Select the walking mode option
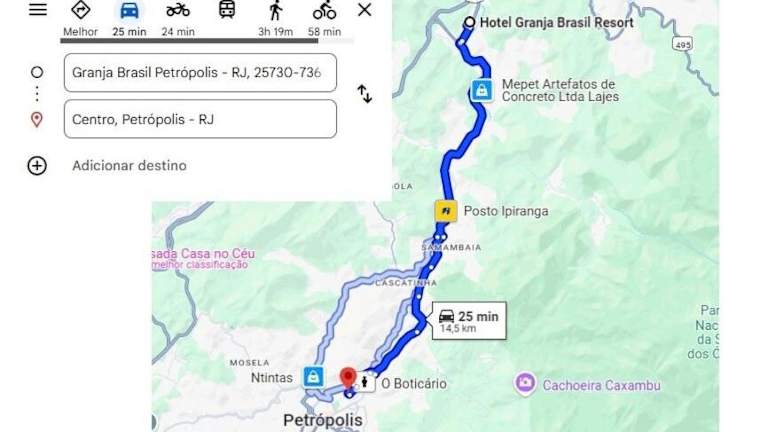 coord(276,19)
